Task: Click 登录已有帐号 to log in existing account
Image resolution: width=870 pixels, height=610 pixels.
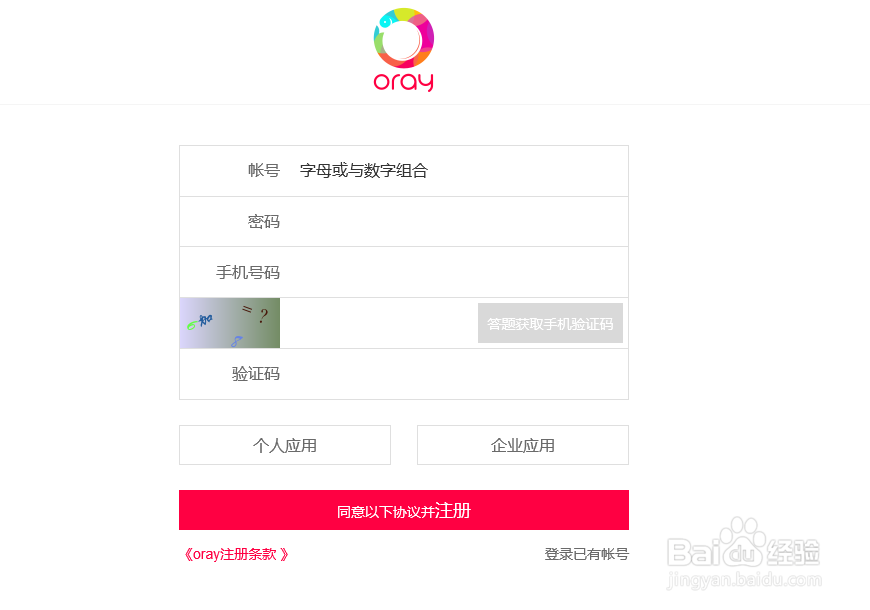Action: 586,553
